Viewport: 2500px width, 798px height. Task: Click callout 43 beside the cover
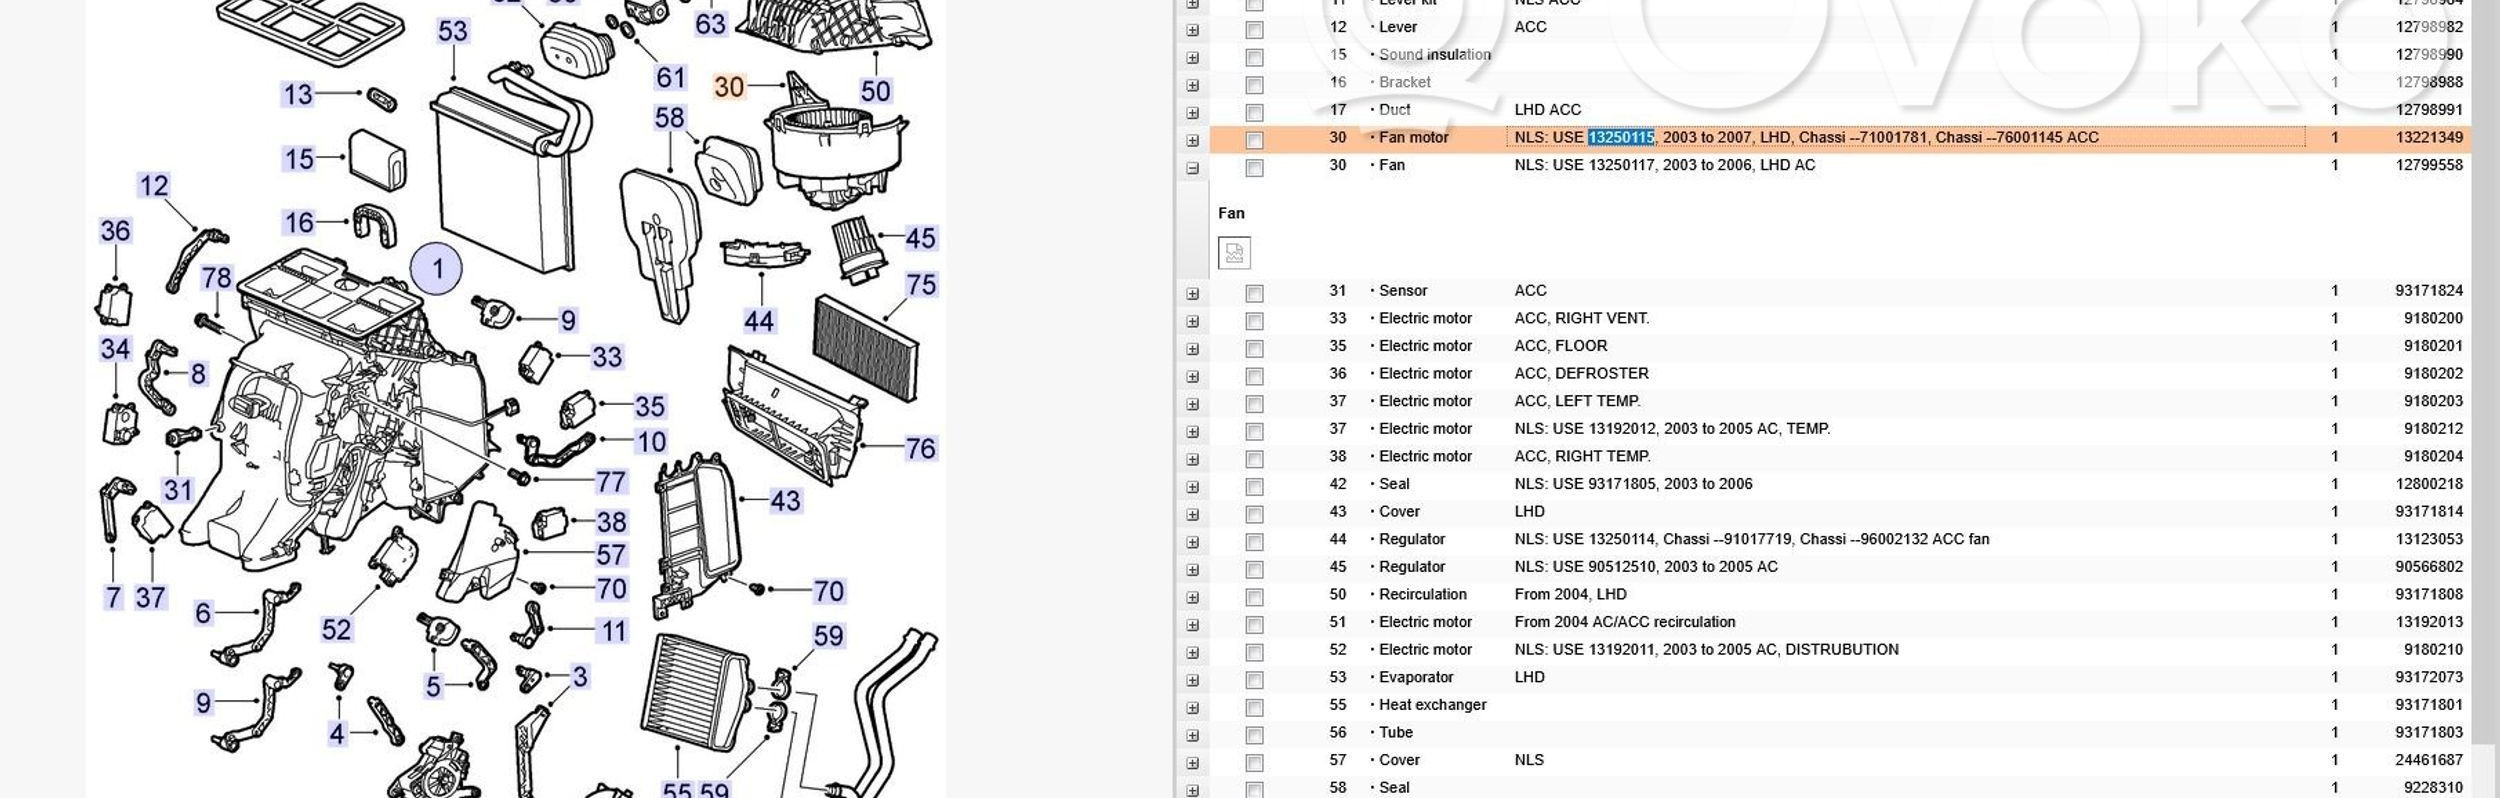pyautogui.click(x=785, y=500)
